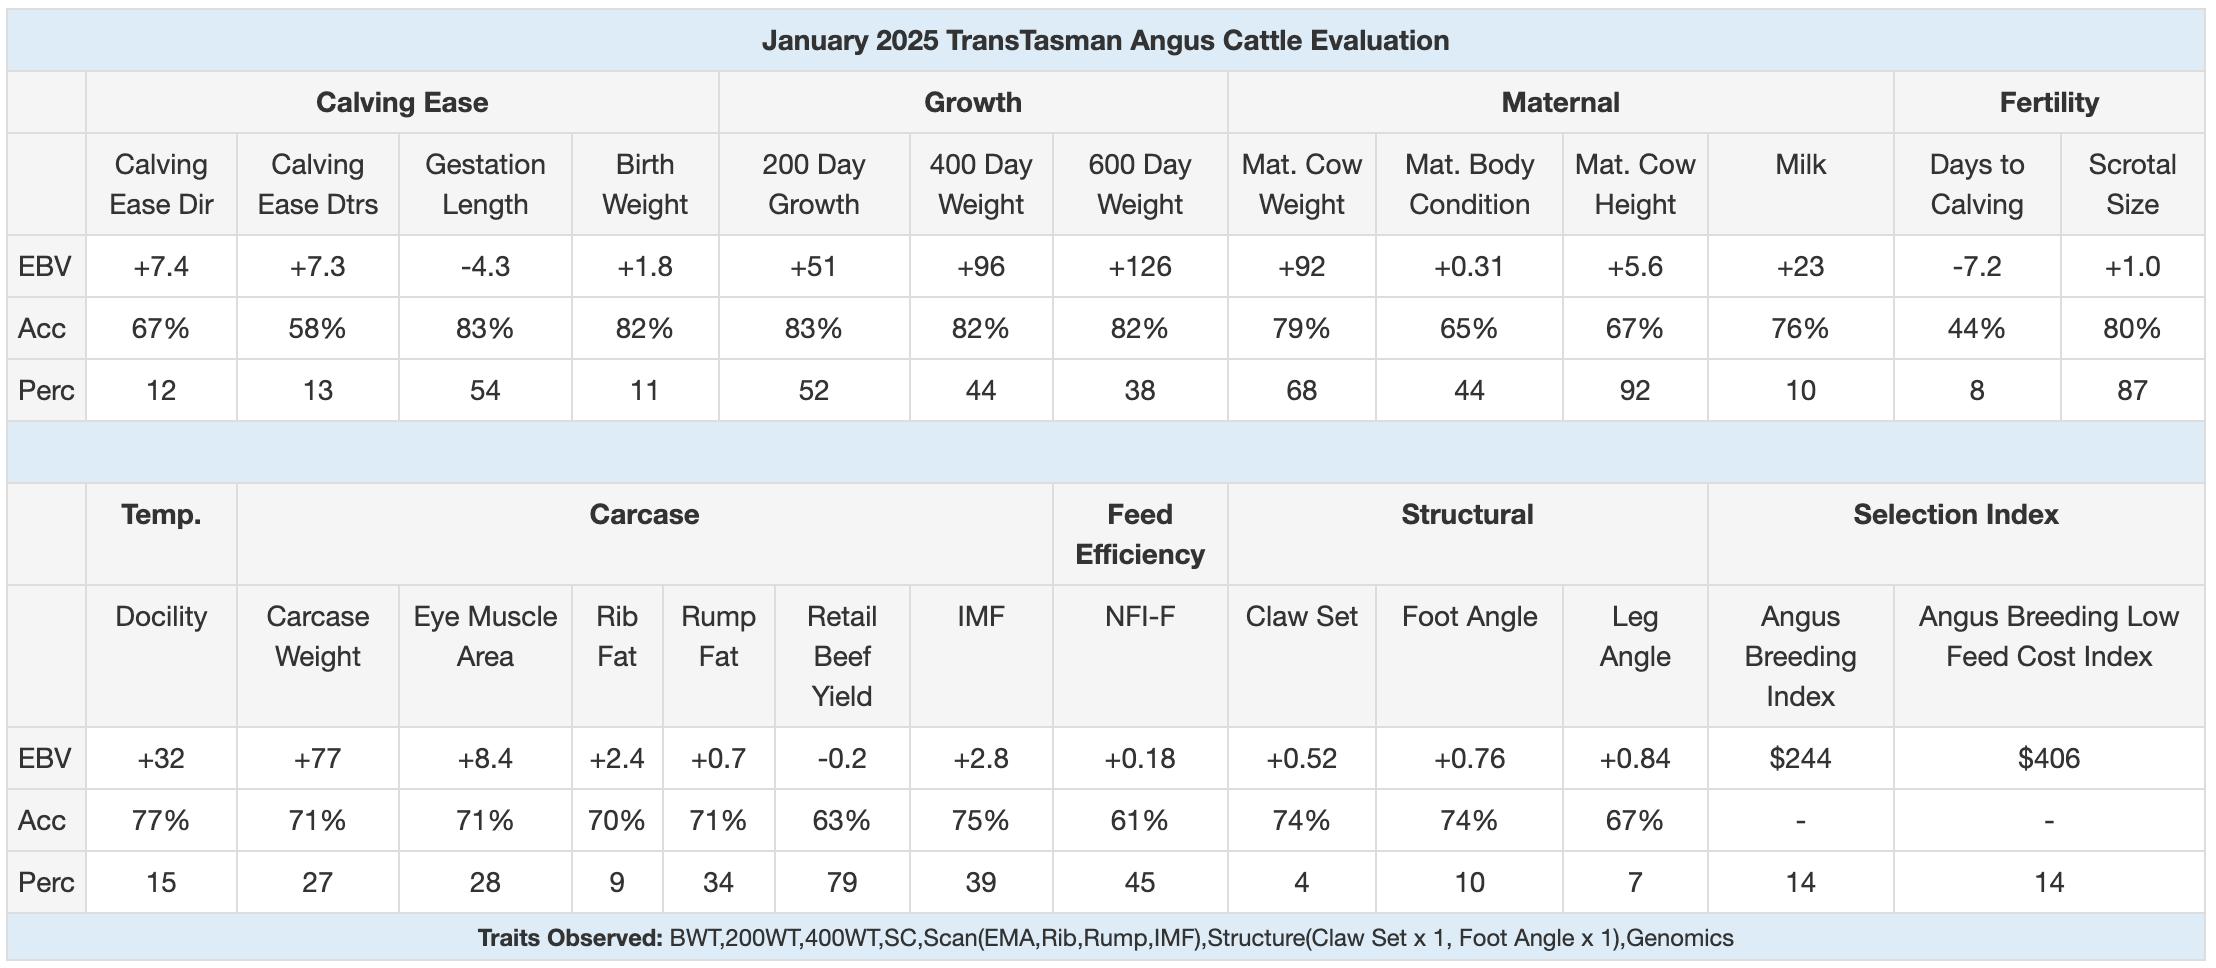This screenshot has height=968, width=2216.
Task: Select the Claw Set column header
Action: (1301, 617)
